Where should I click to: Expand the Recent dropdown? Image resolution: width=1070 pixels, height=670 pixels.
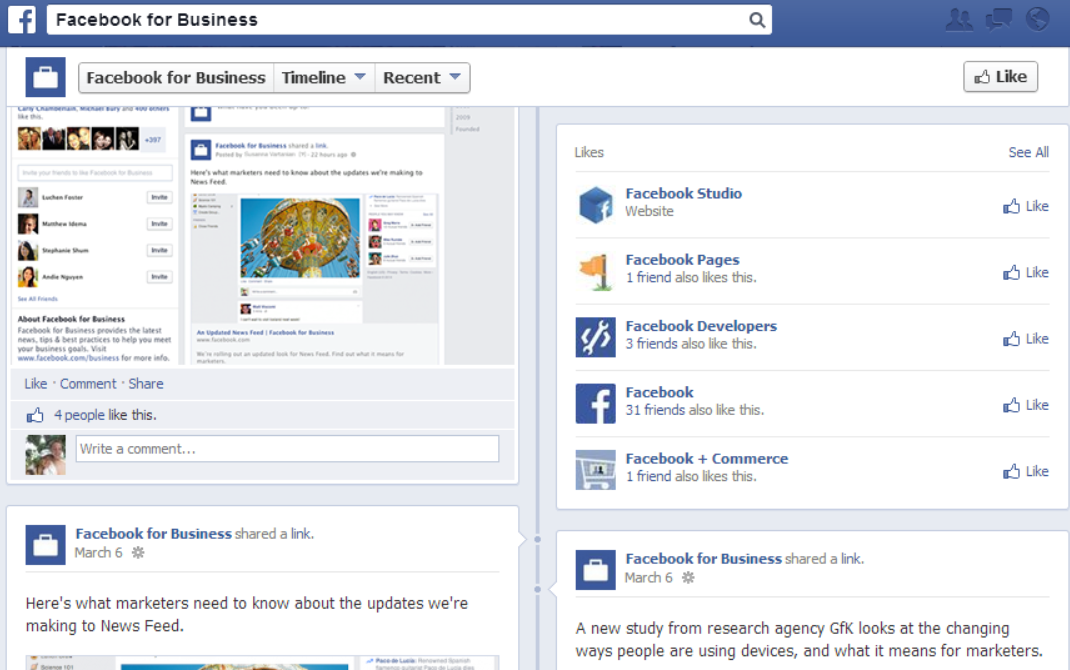[422, 78]
